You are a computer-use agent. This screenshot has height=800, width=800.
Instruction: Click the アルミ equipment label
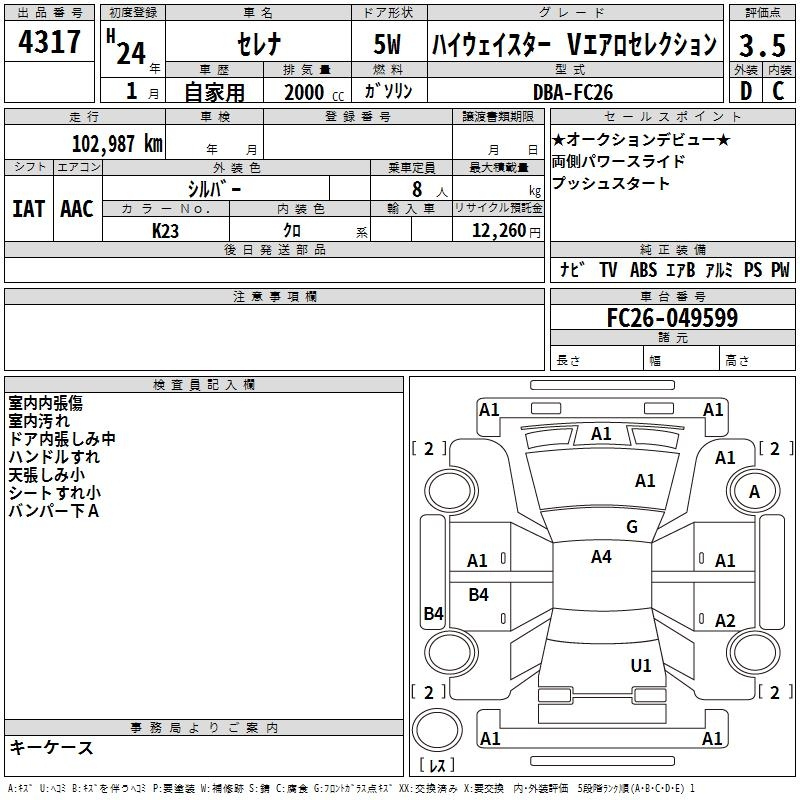(x=719, y=270)
